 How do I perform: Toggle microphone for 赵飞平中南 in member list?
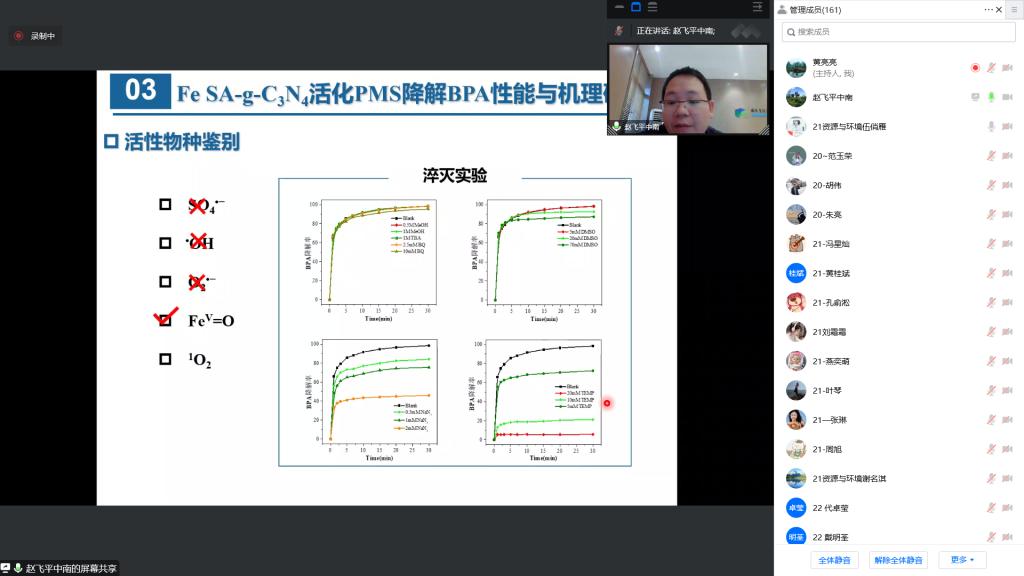point(992,97)
